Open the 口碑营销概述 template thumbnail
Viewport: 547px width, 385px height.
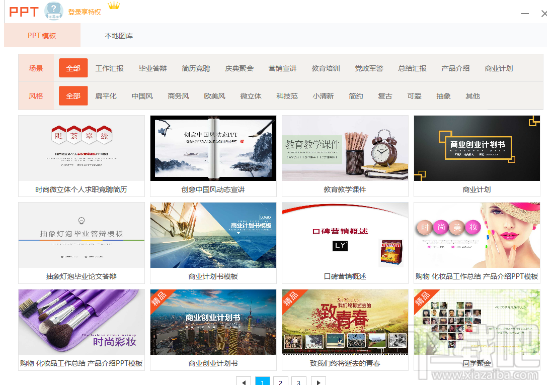coord(345,235)
